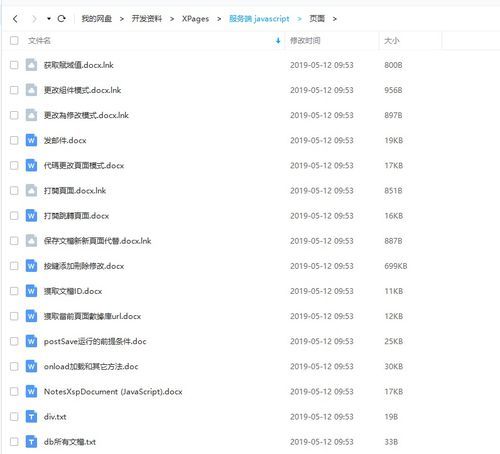Click Word icon of onload加載和其它方法.doc
This screenshot has width=500, height=454.
click(x=31, y=366)
